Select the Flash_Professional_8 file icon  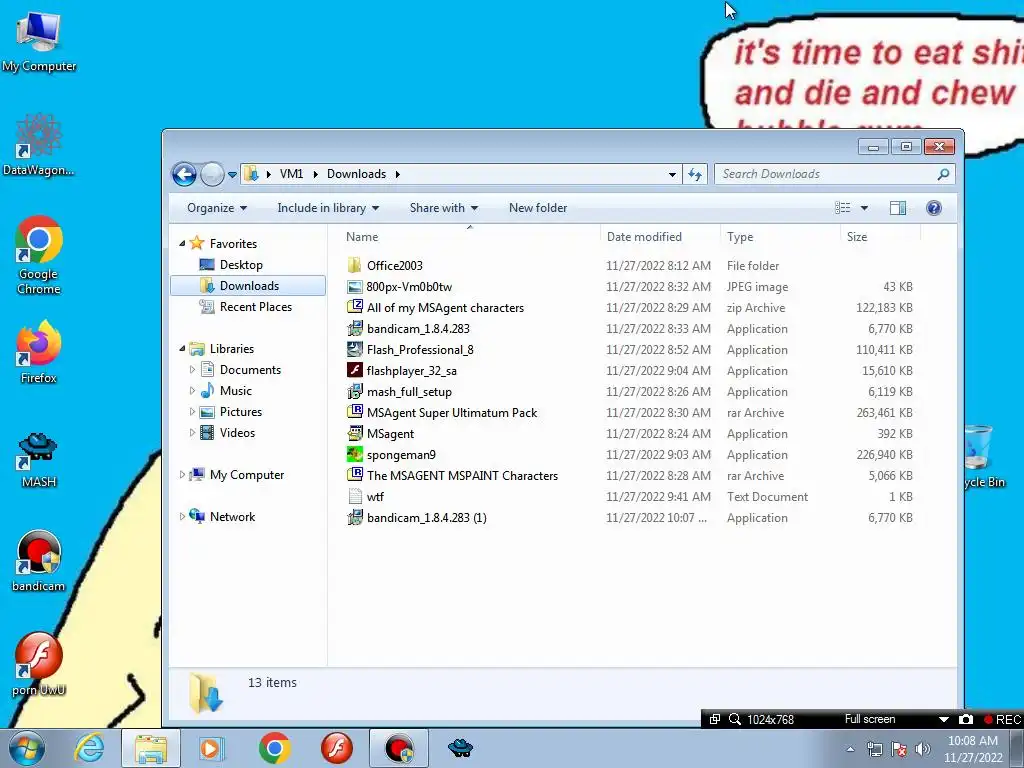(x=355, y=349)
